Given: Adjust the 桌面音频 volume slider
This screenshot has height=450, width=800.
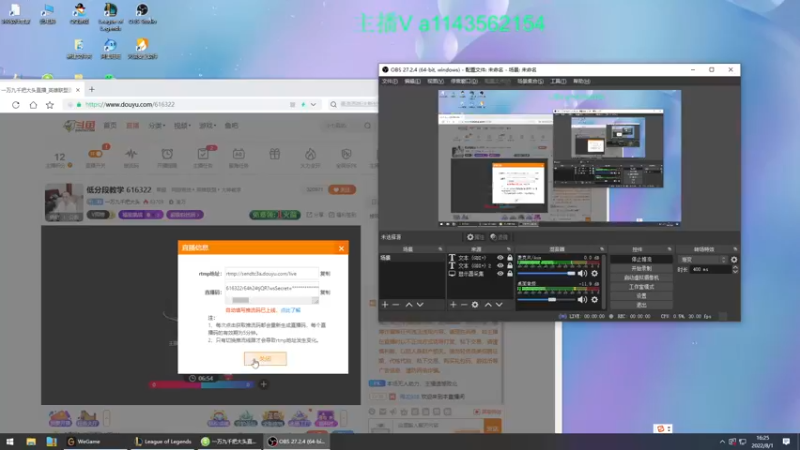Looking at the screenshot, I should coord(546,299).
